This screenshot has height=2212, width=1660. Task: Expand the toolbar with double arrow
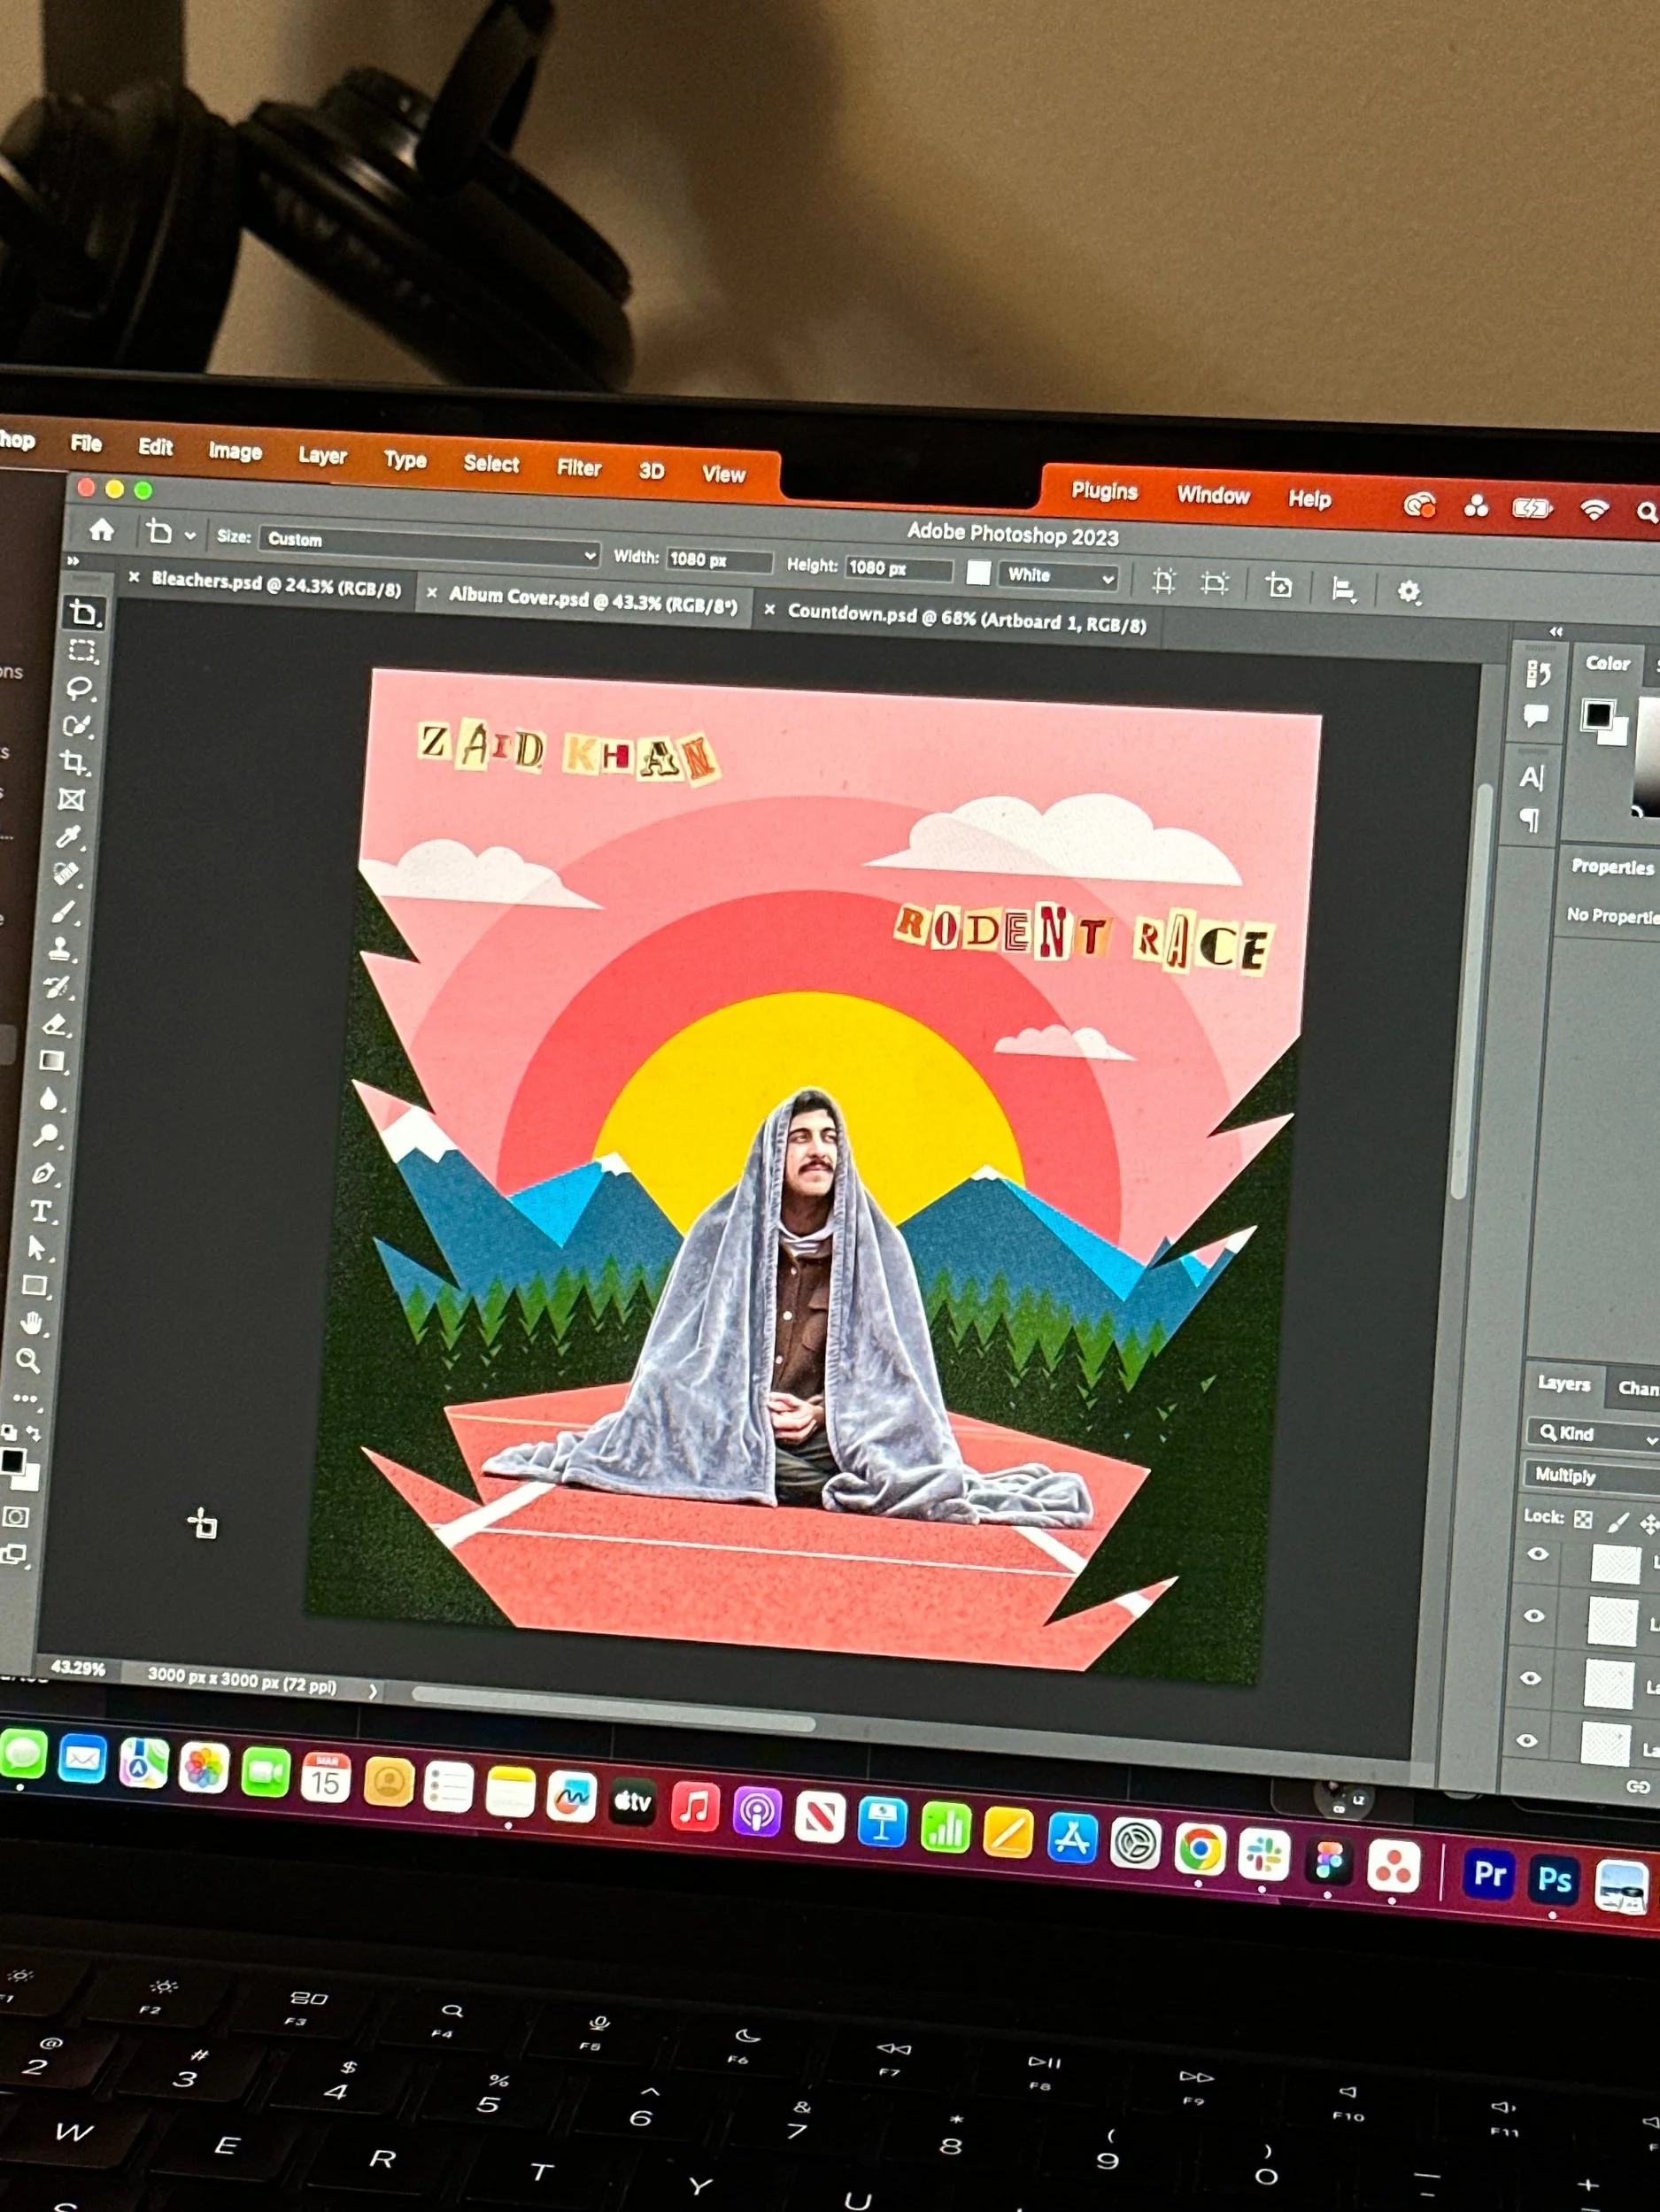73,562
